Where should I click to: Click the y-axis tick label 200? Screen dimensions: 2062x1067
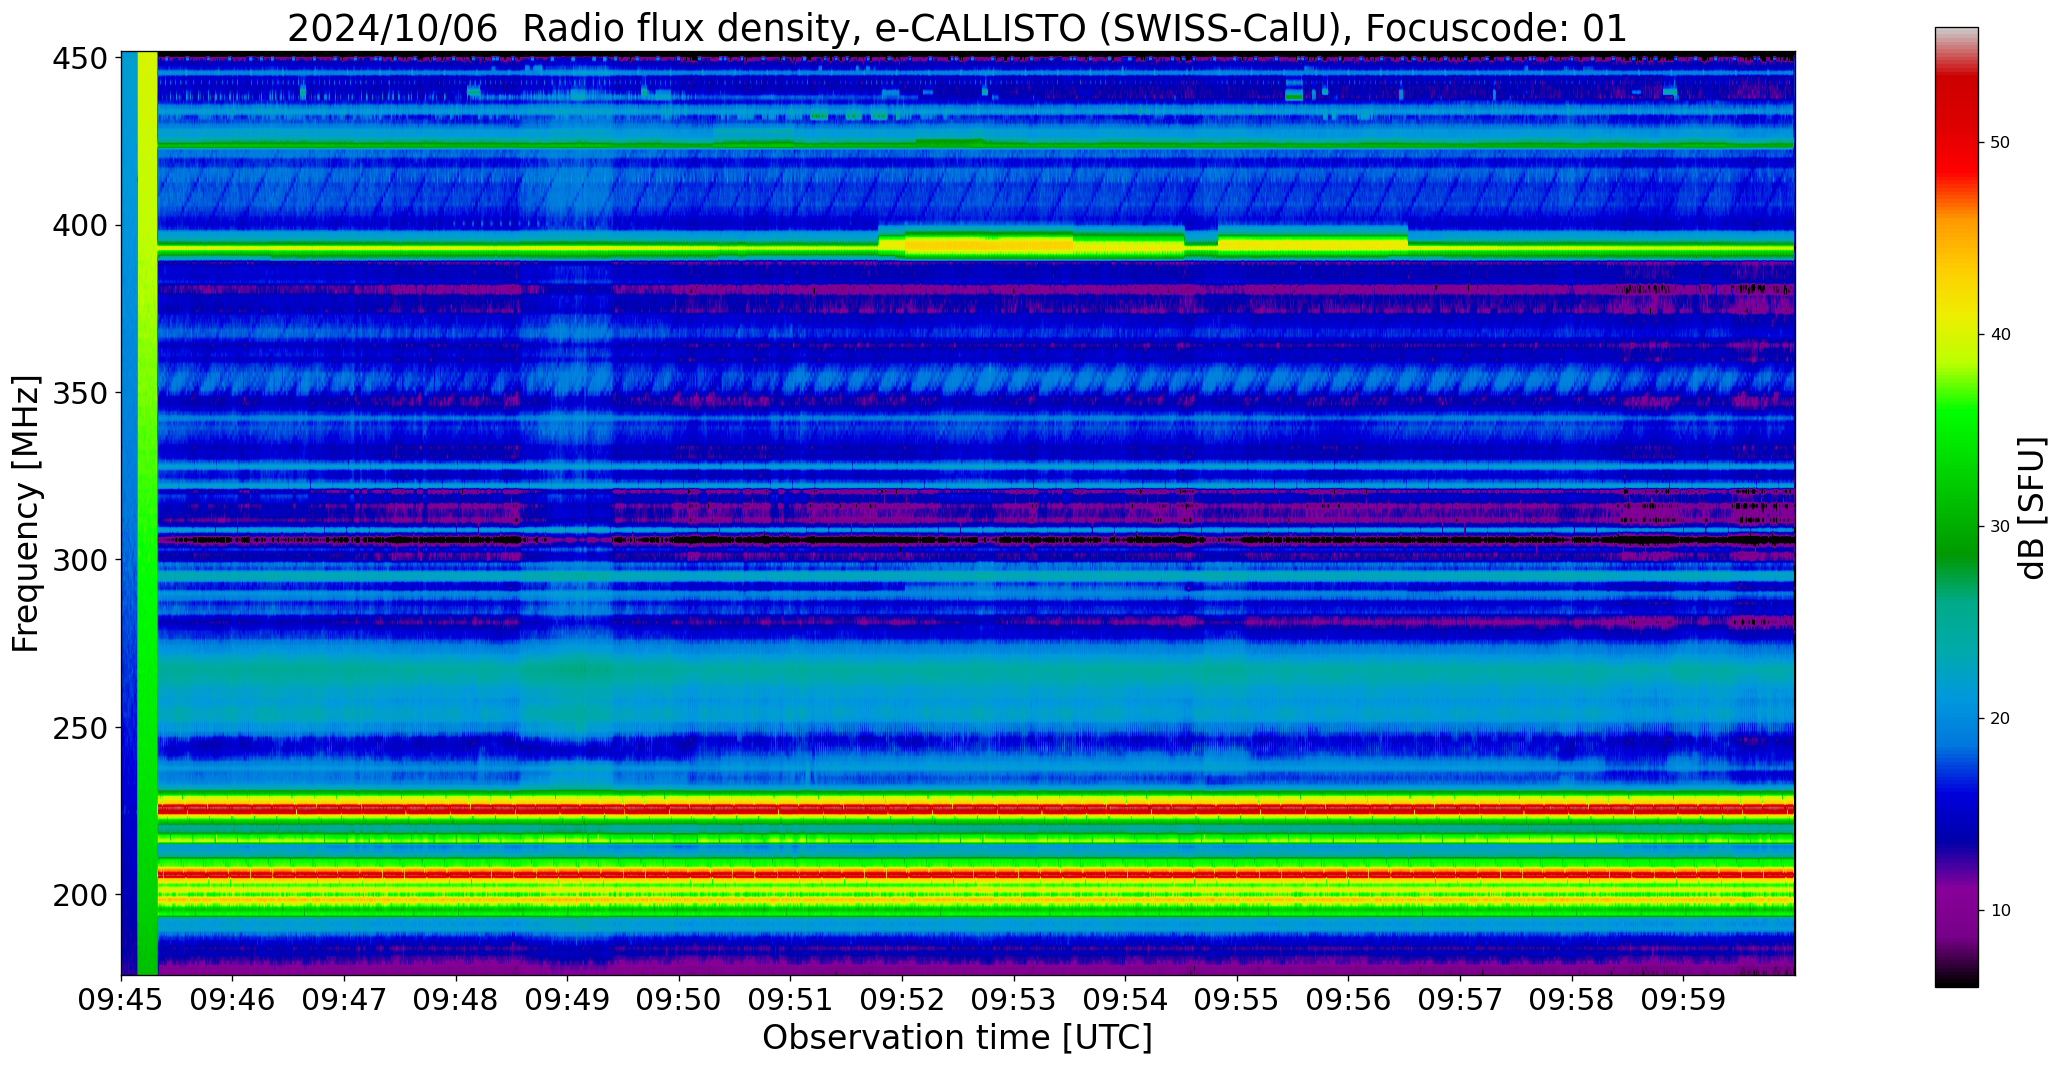click(x=80, y=894)
